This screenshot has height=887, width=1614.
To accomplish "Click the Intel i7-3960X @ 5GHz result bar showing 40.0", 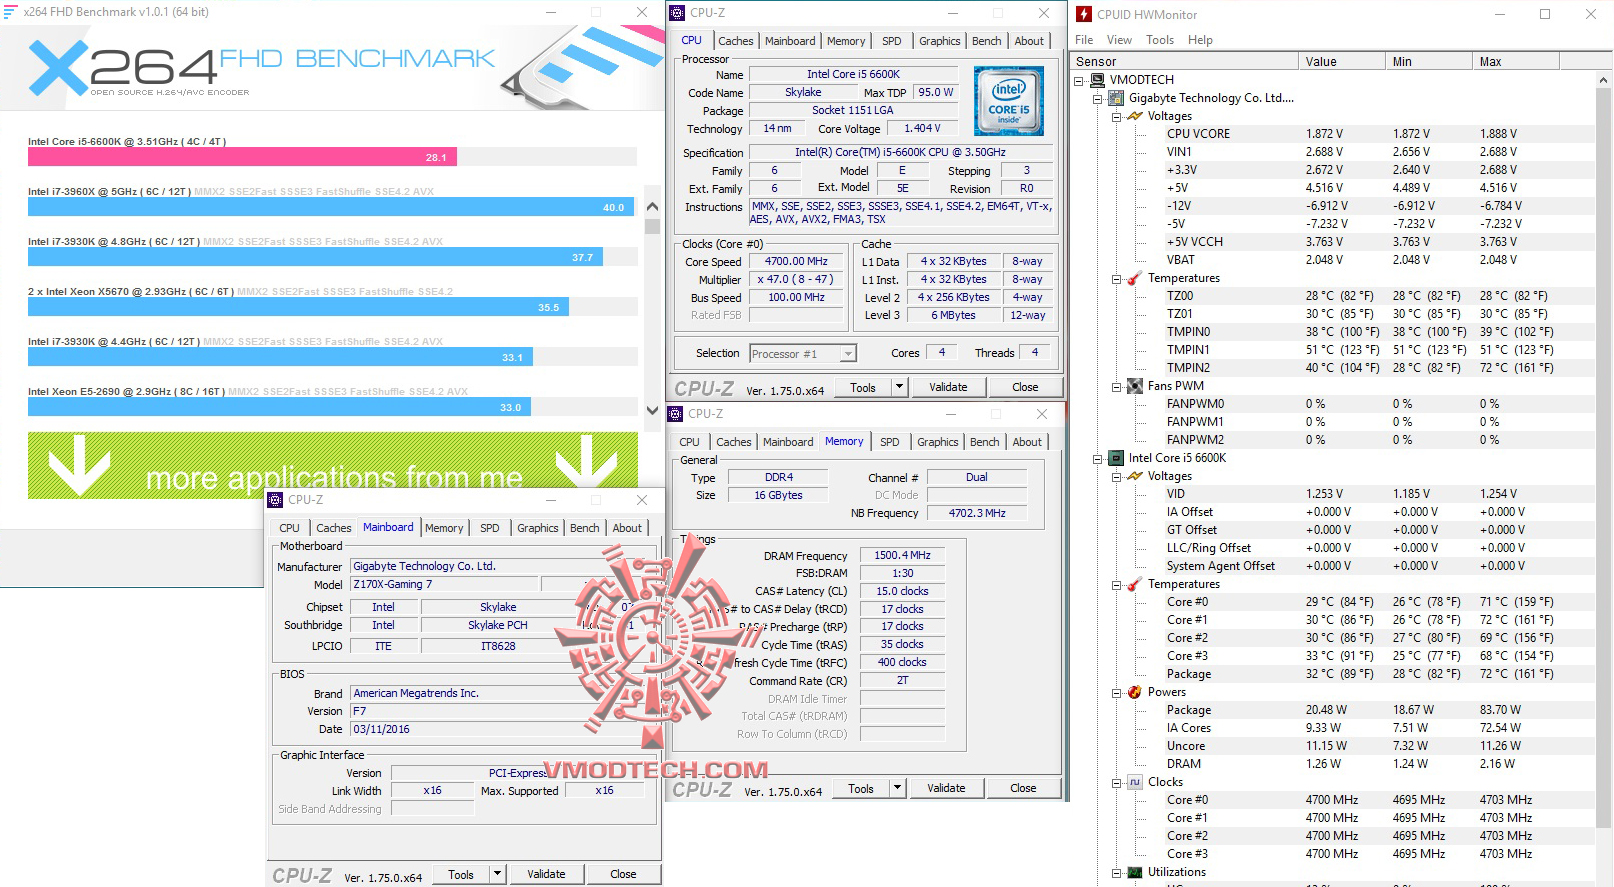I will click(x=330, y=207).
